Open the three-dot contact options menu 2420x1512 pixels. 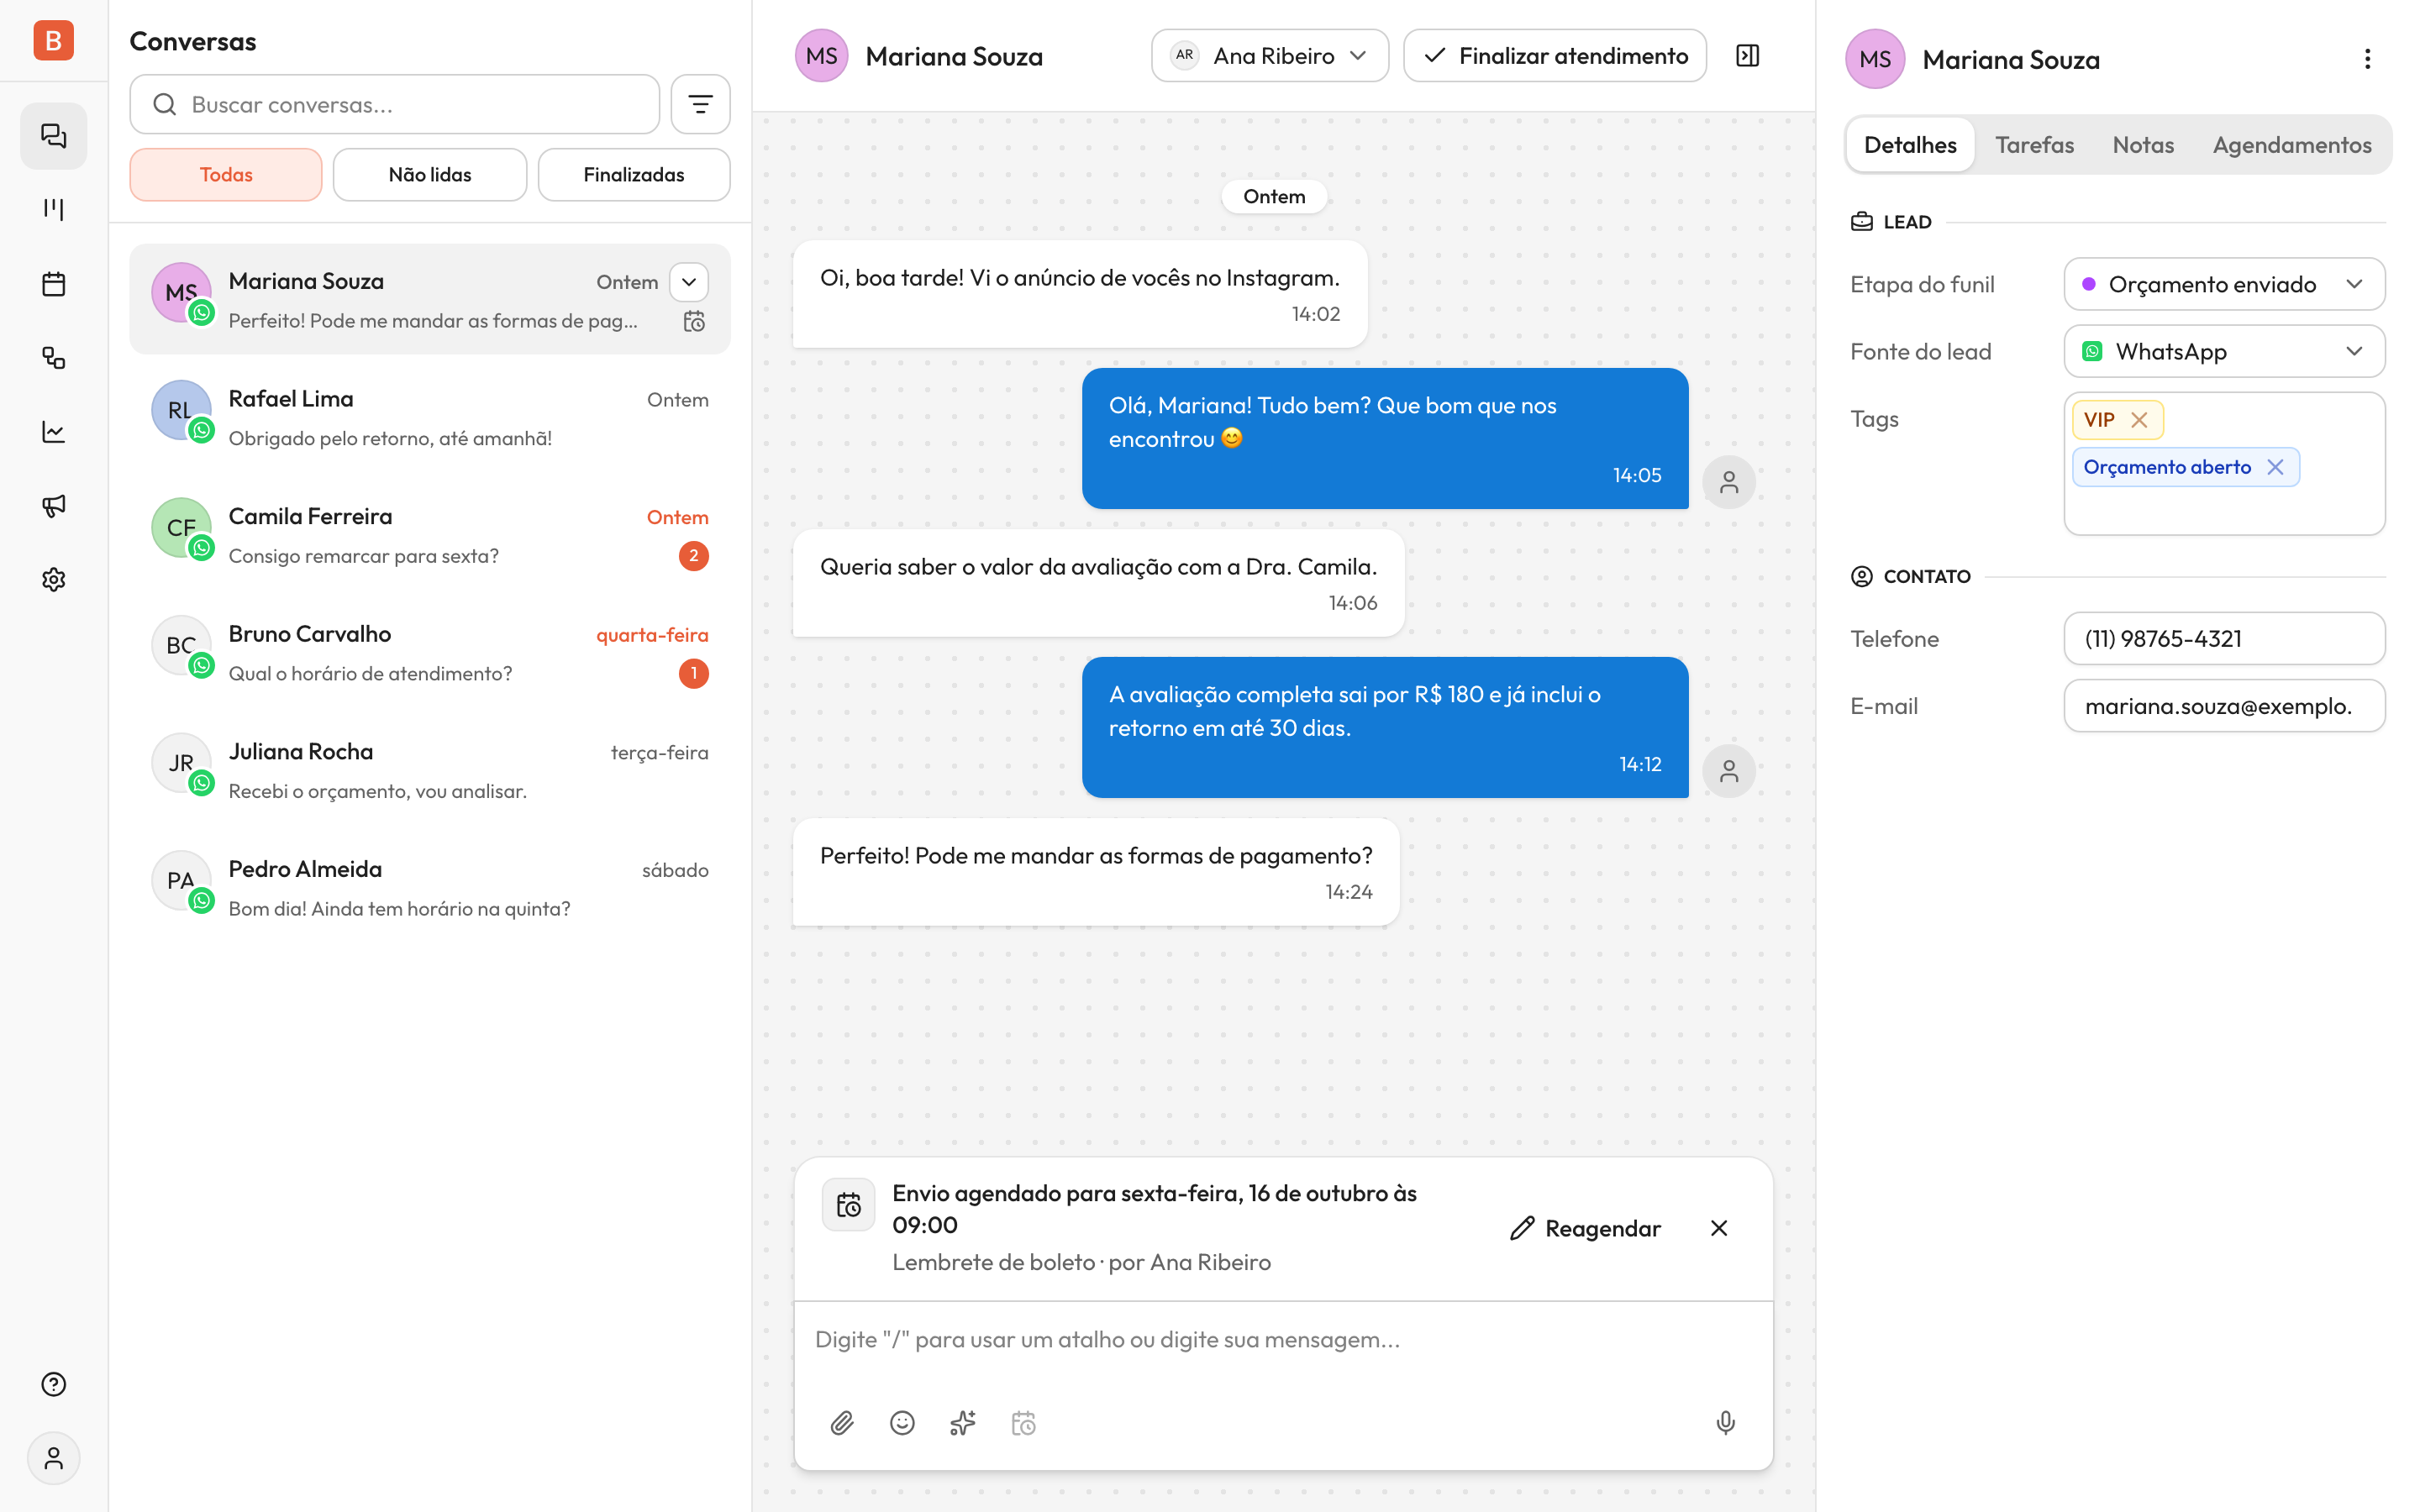point(2366,59)
